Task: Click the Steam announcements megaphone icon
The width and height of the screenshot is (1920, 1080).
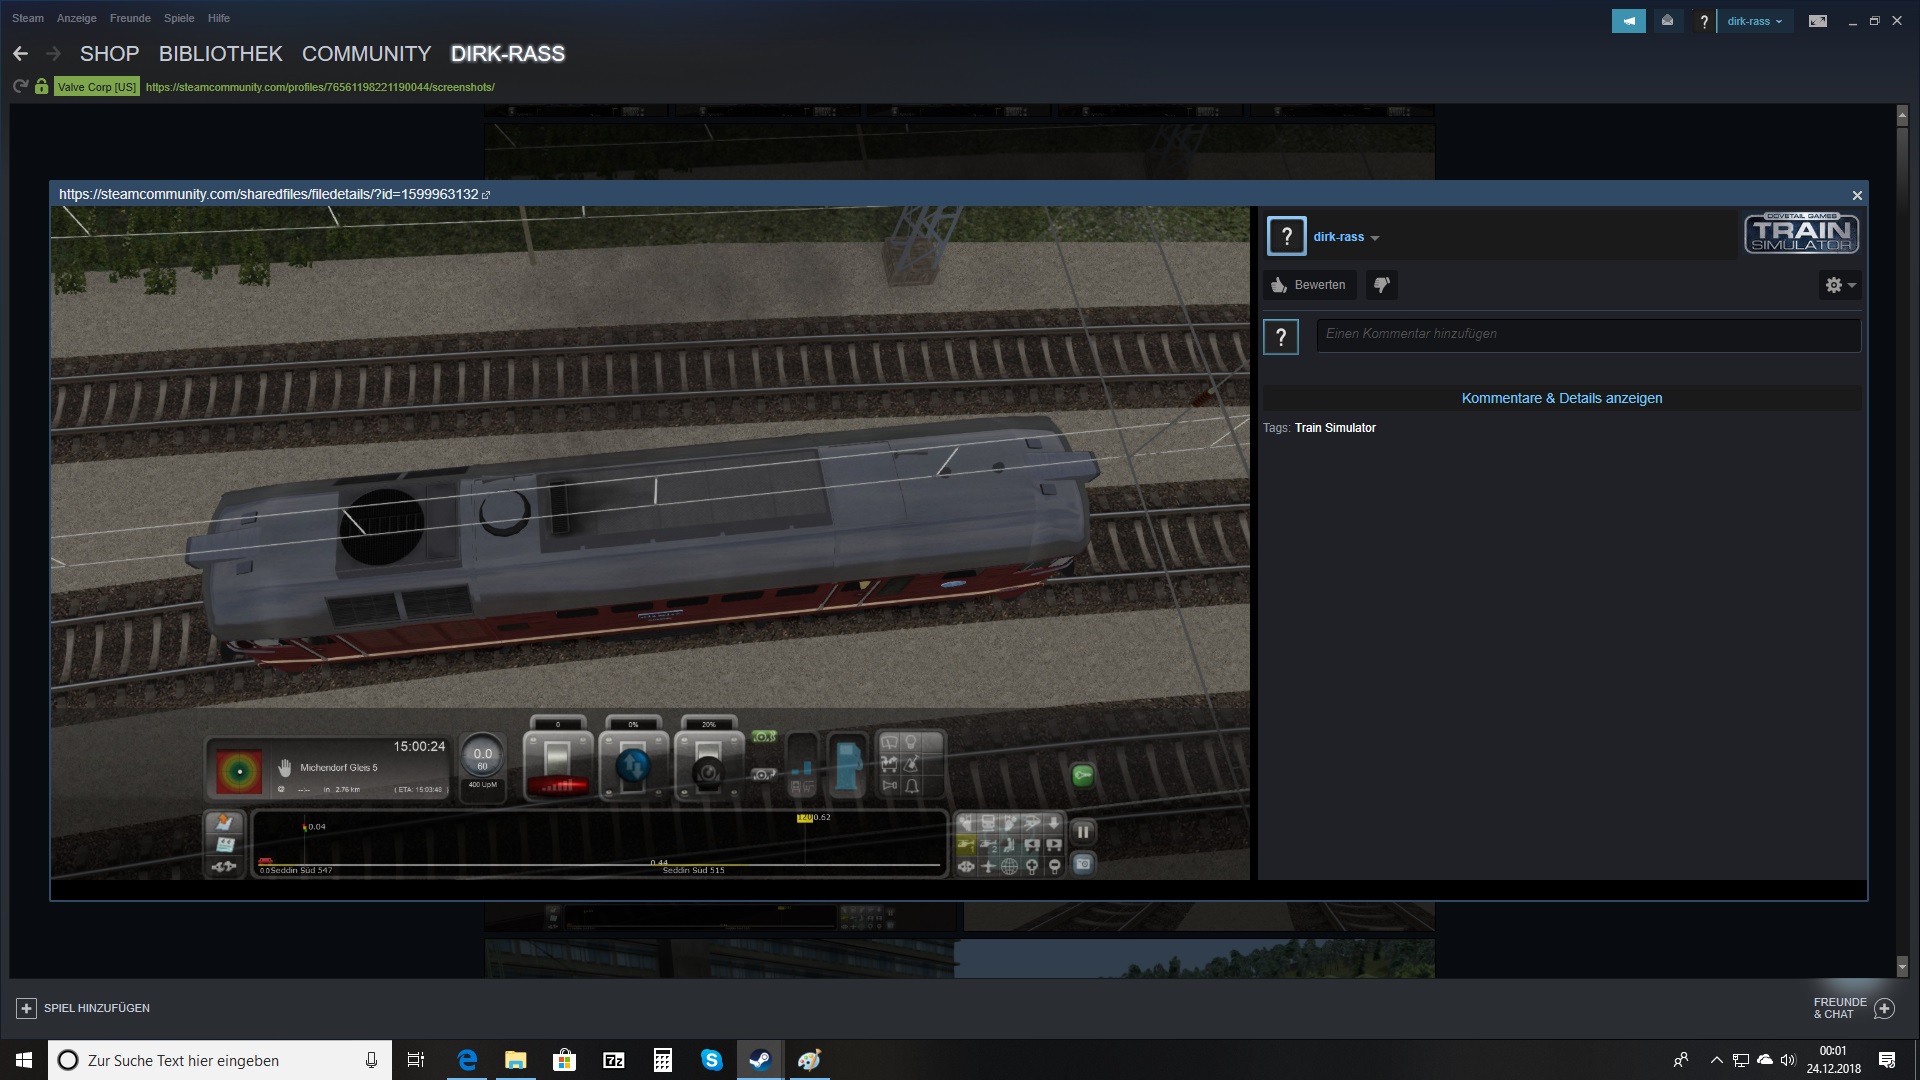Action: [x=1628, y=21]
